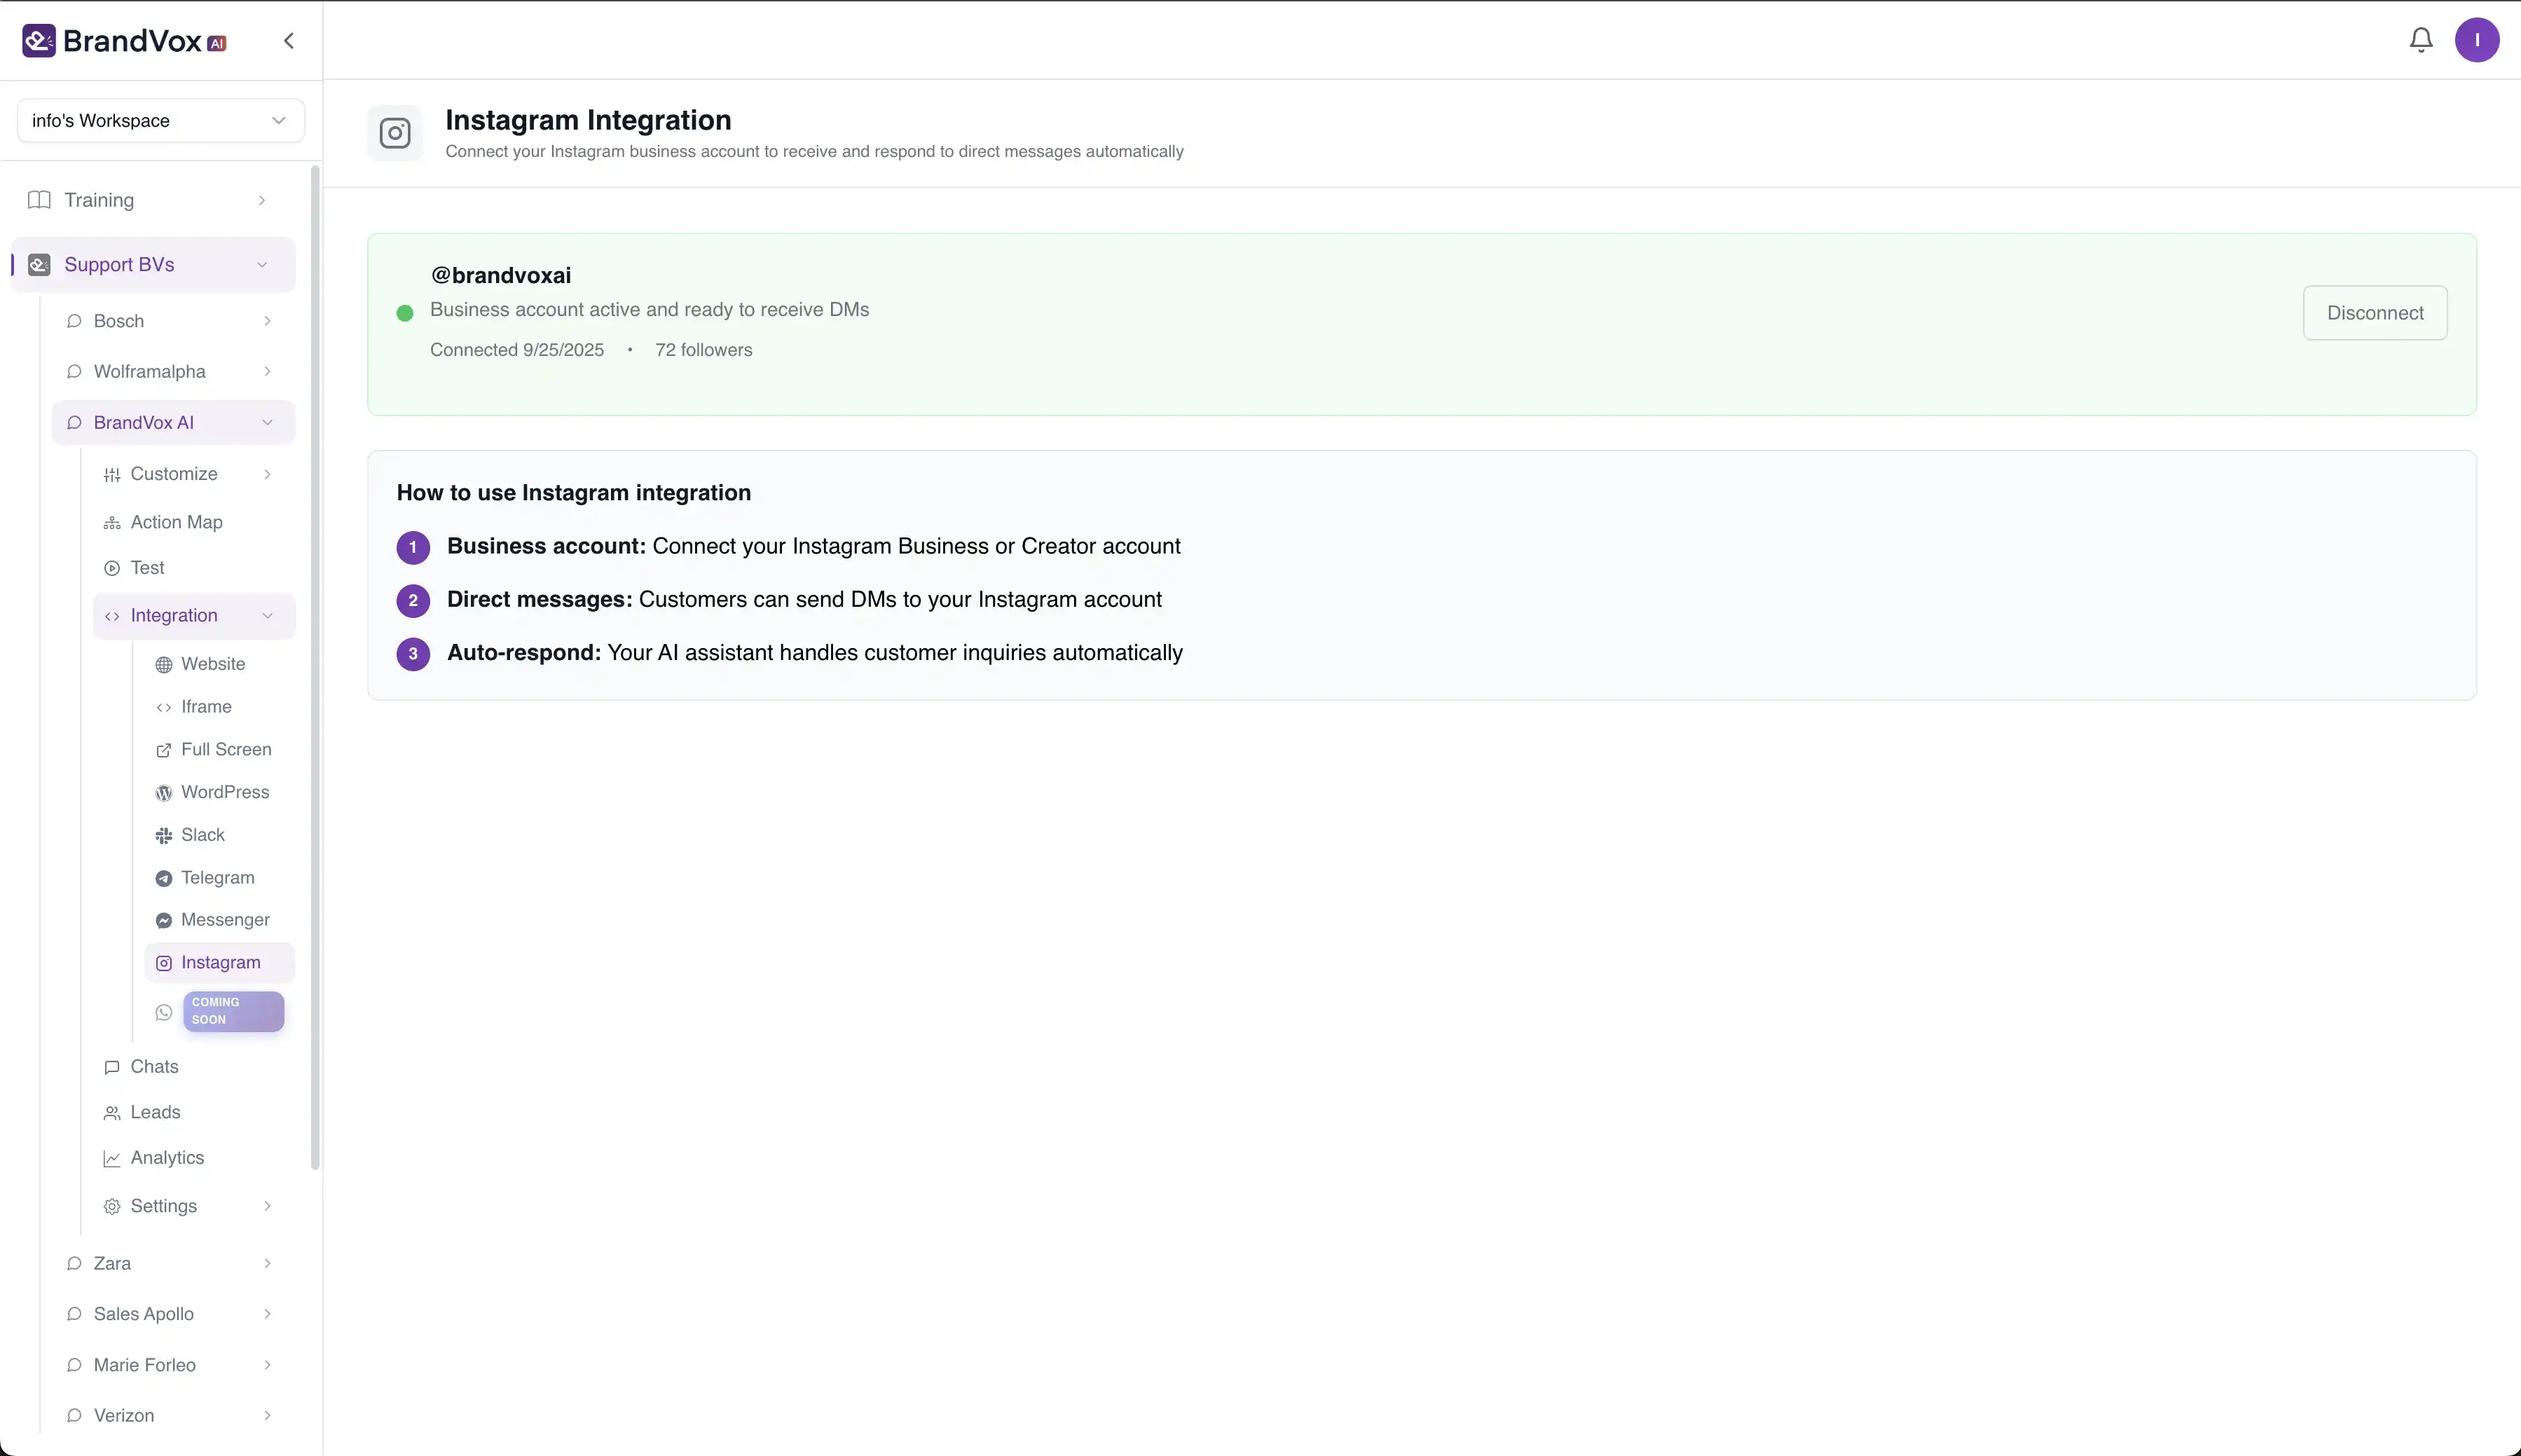Expand the Verizon chevron
The image size is (2521, 1456).
[x=267, y=1416]
